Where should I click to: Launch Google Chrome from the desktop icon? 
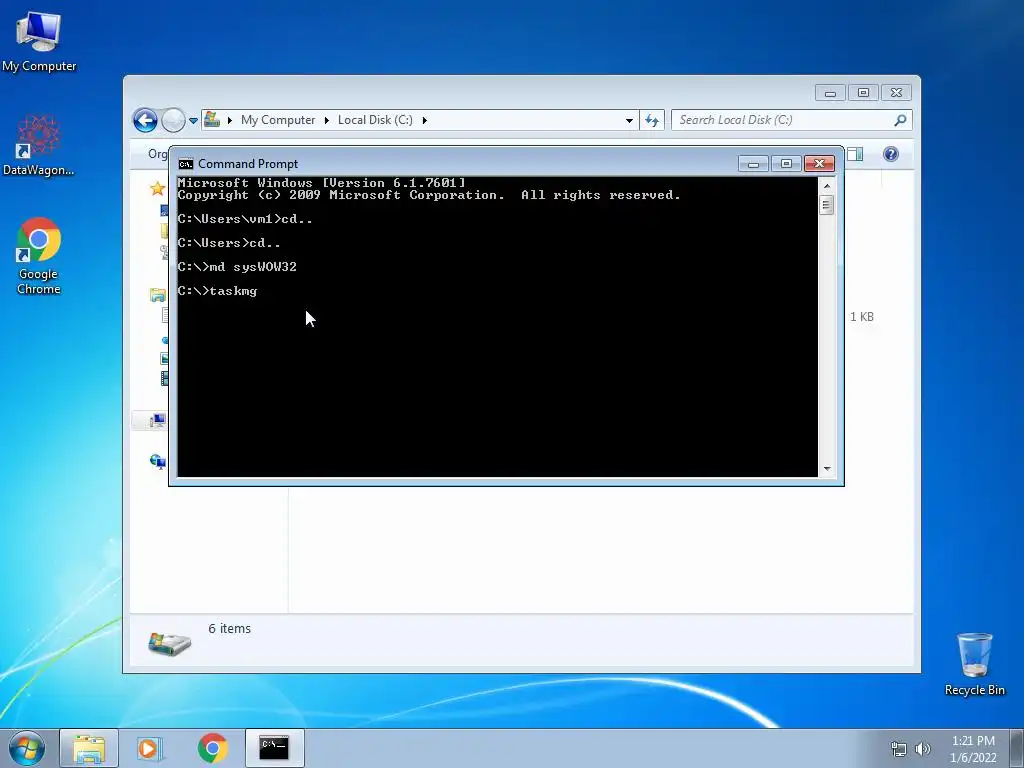pyautogui.click(x=39, y=255)
